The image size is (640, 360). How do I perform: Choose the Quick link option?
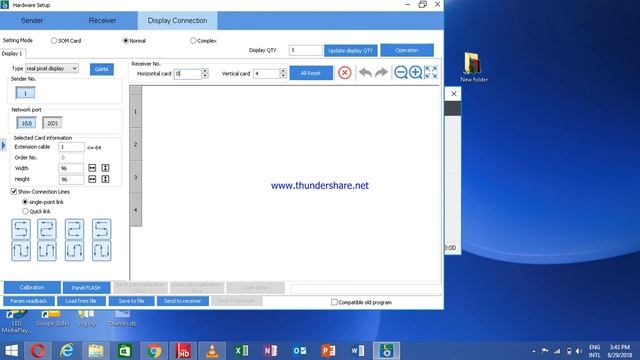(25, 211)
